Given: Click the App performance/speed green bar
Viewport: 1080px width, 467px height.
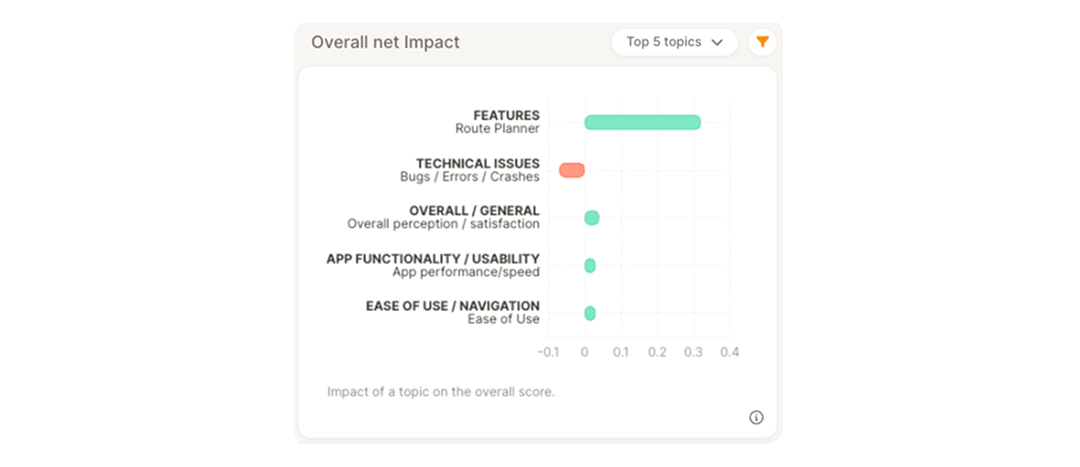Looking at the screenshot, I should [590, 265].
